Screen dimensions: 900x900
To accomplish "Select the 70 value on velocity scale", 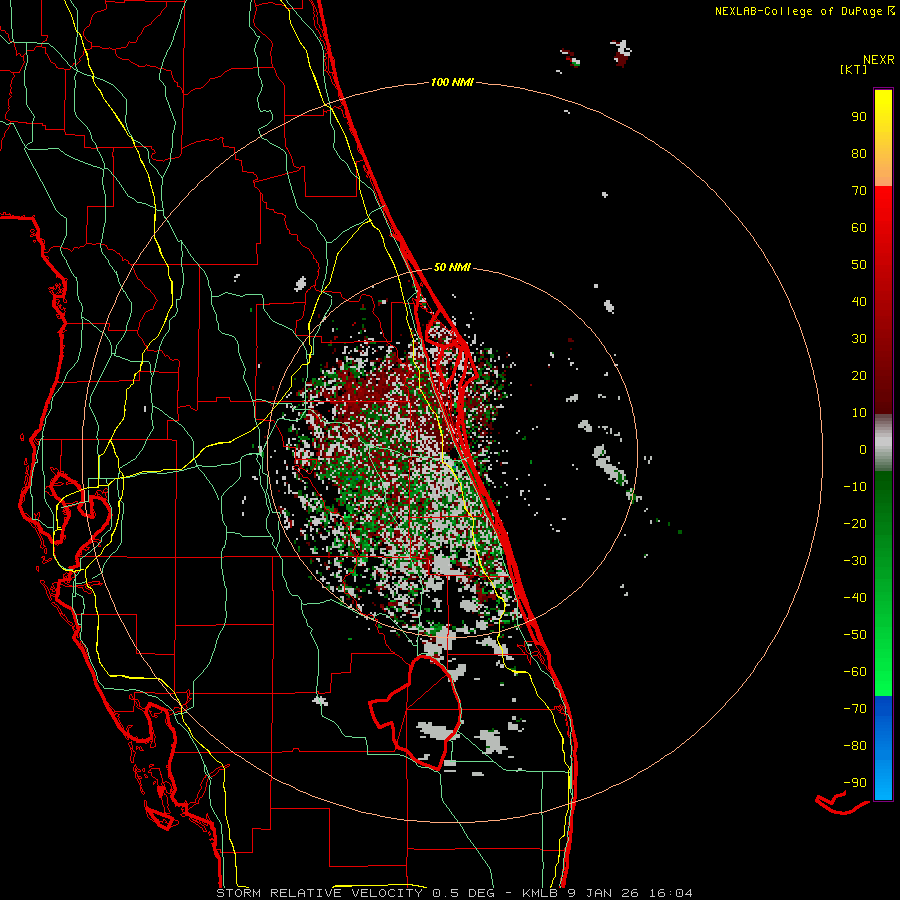I will [x=859, y=191].
